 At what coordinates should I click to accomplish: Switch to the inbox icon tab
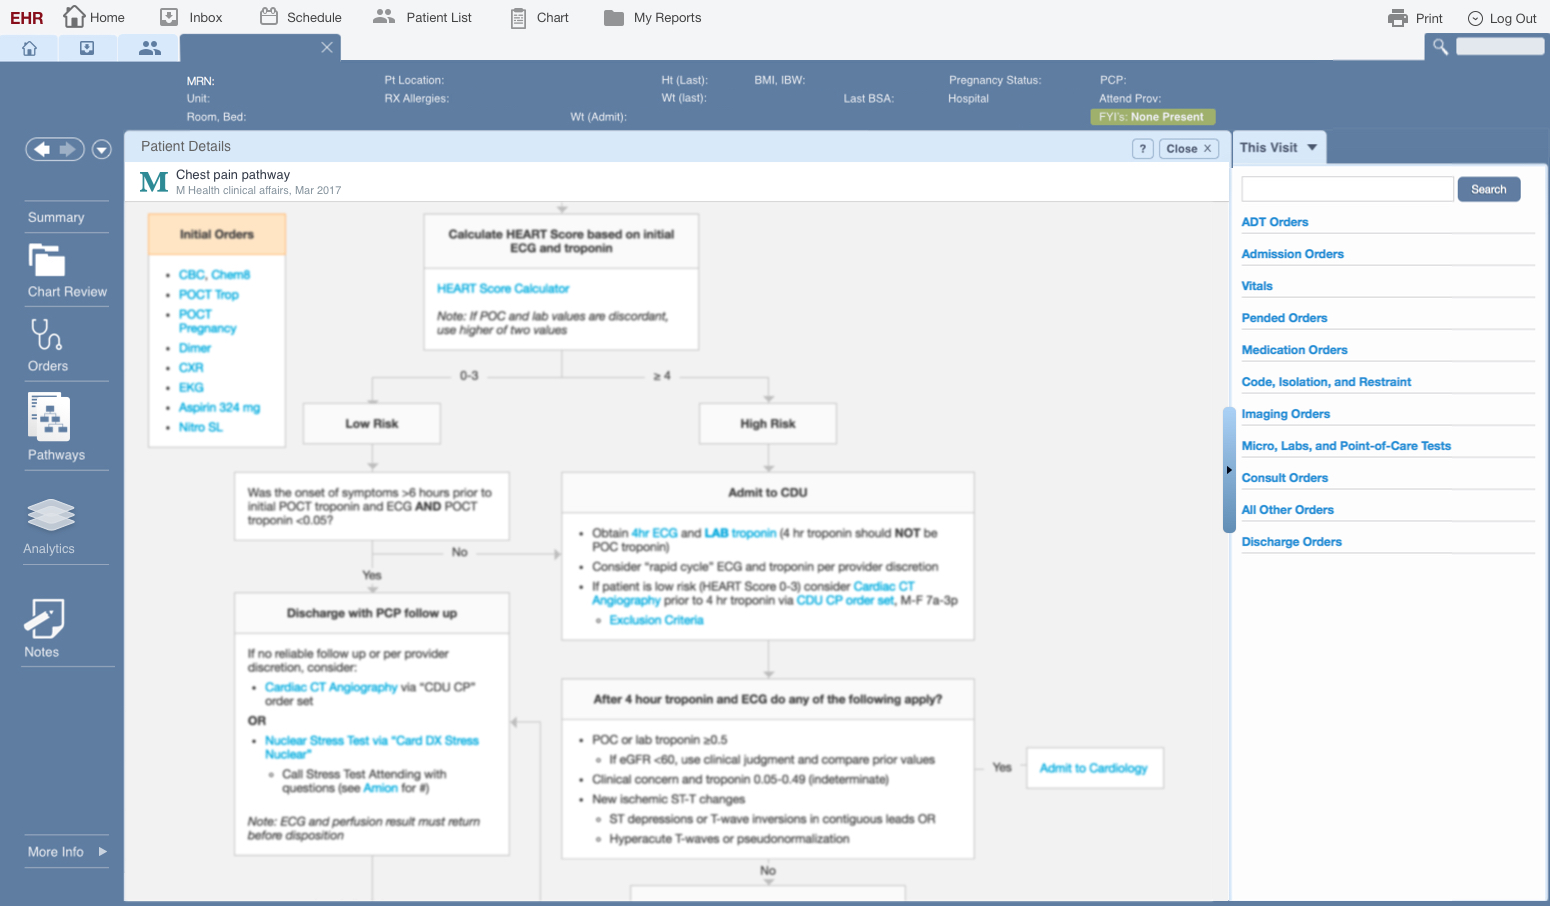coord(87,48)
